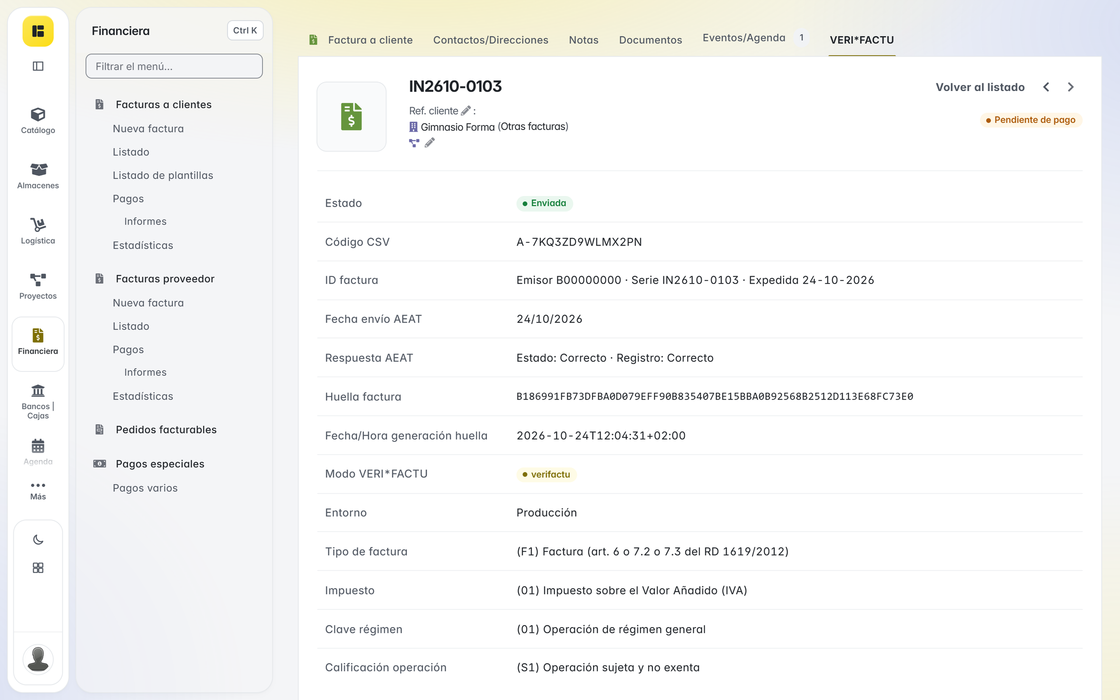1120x700 pixels.
Task: Open Pedidos facturables menu item
Action: (166, 429)
